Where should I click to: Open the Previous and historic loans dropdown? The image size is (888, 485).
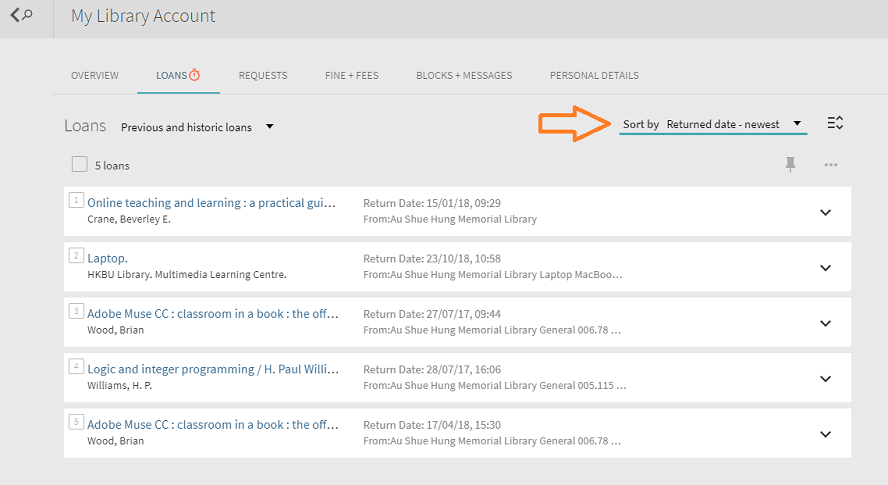coord(197,127)
